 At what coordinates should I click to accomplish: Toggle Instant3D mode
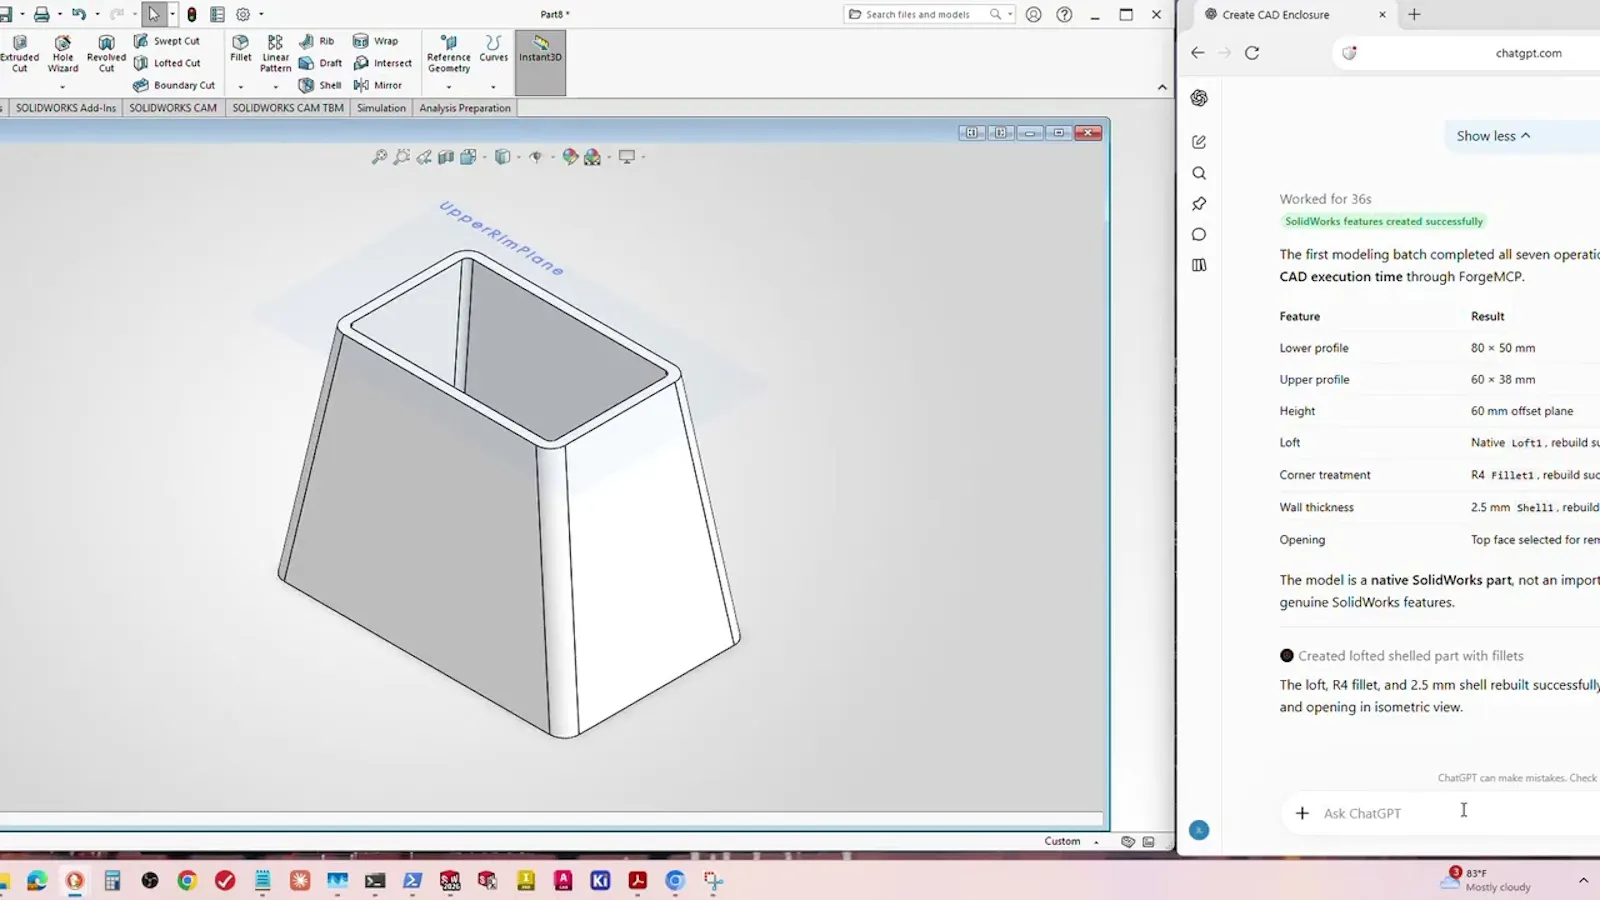541,62
